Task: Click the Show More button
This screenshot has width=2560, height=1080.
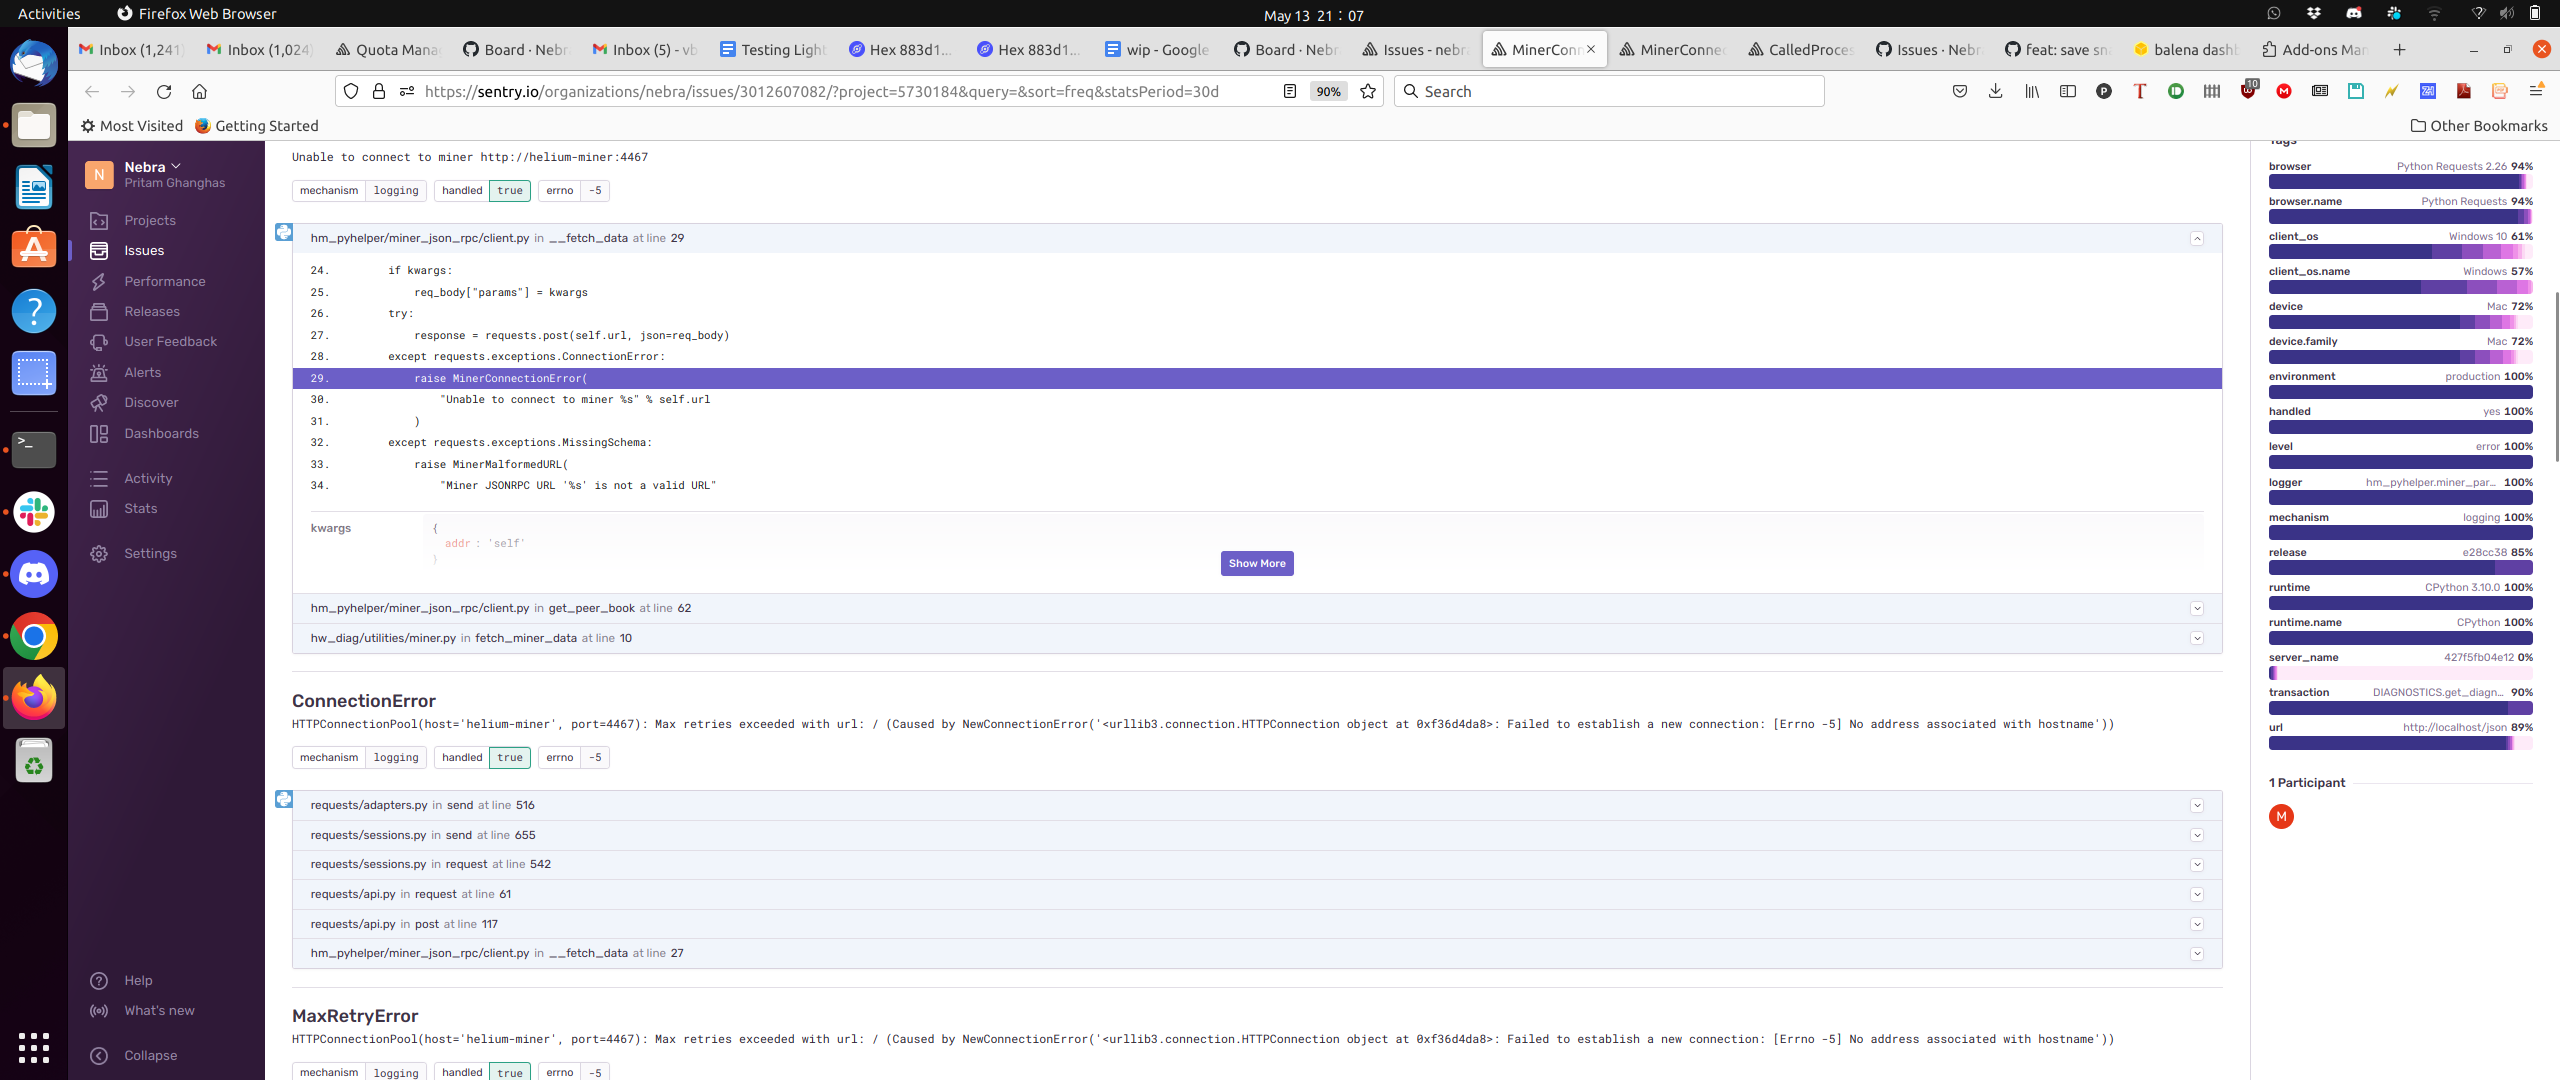Action: 1256,563
